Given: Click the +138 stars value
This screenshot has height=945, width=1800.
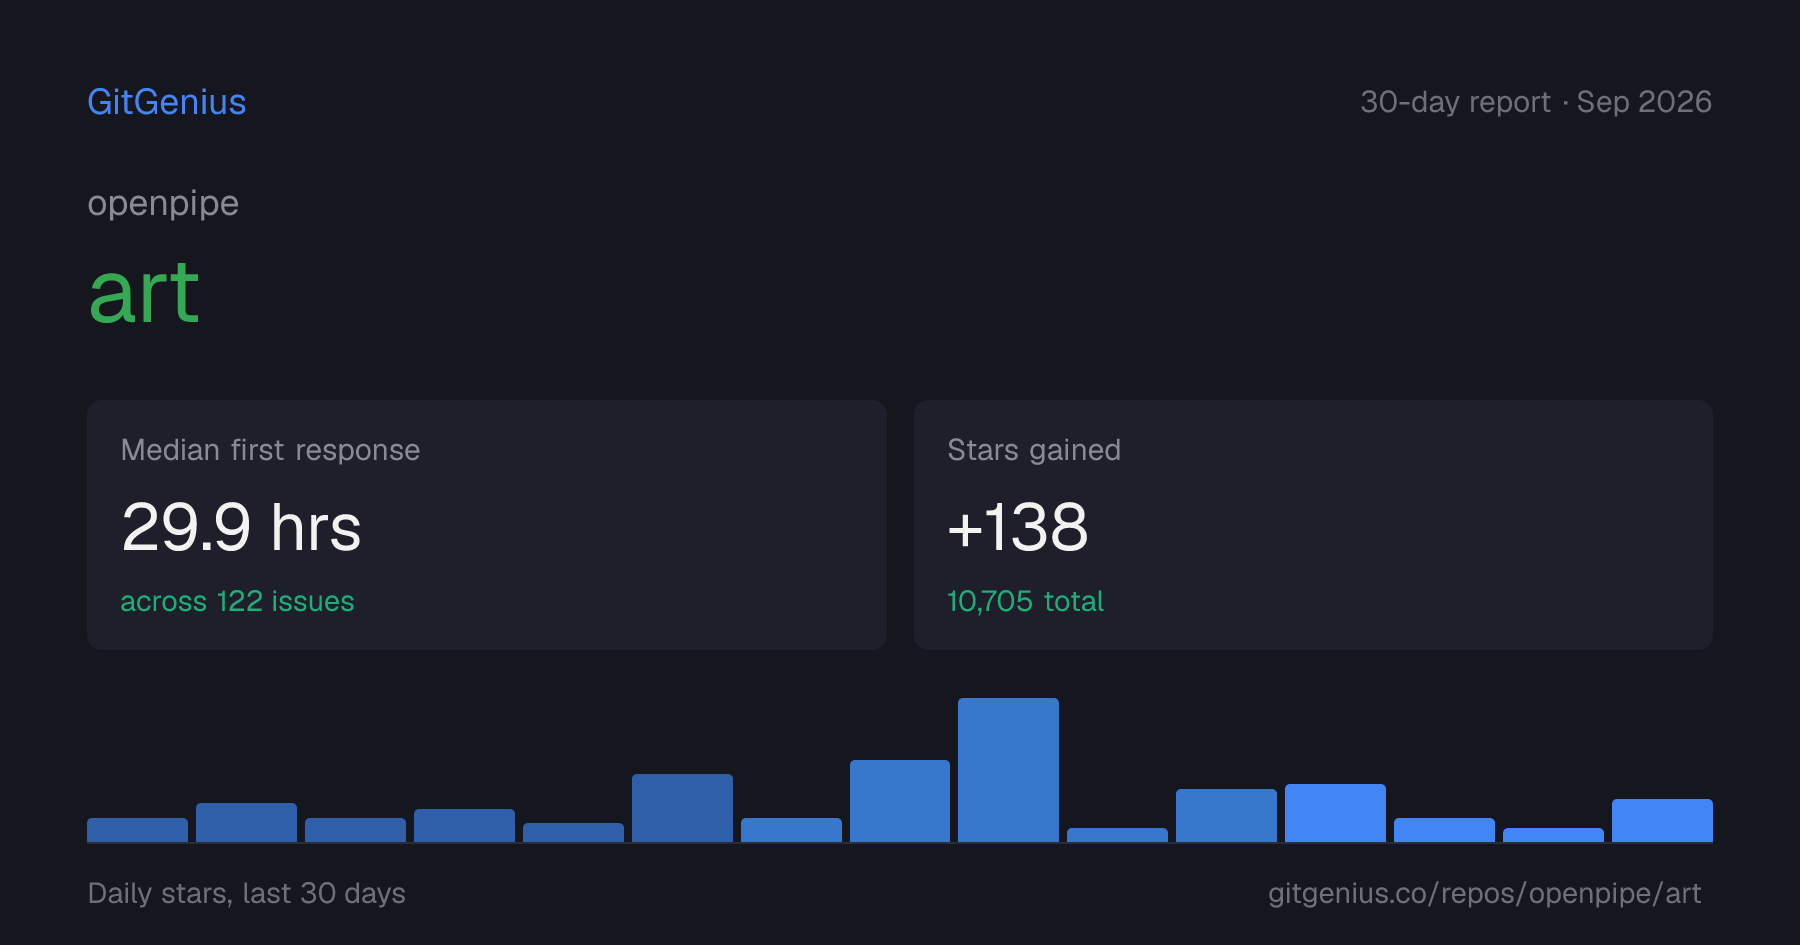Looking at the screenshot, I should (x=1017, y=527).
